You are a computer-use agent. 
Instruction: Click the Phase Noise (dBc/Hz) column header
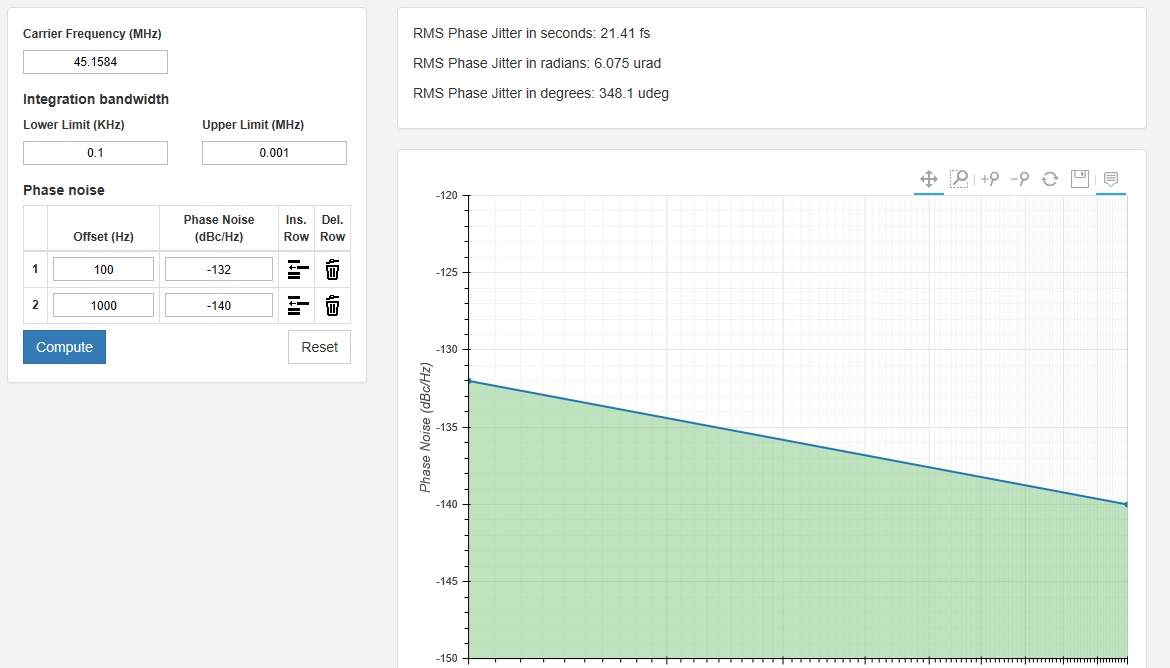(x=219, y=228)
